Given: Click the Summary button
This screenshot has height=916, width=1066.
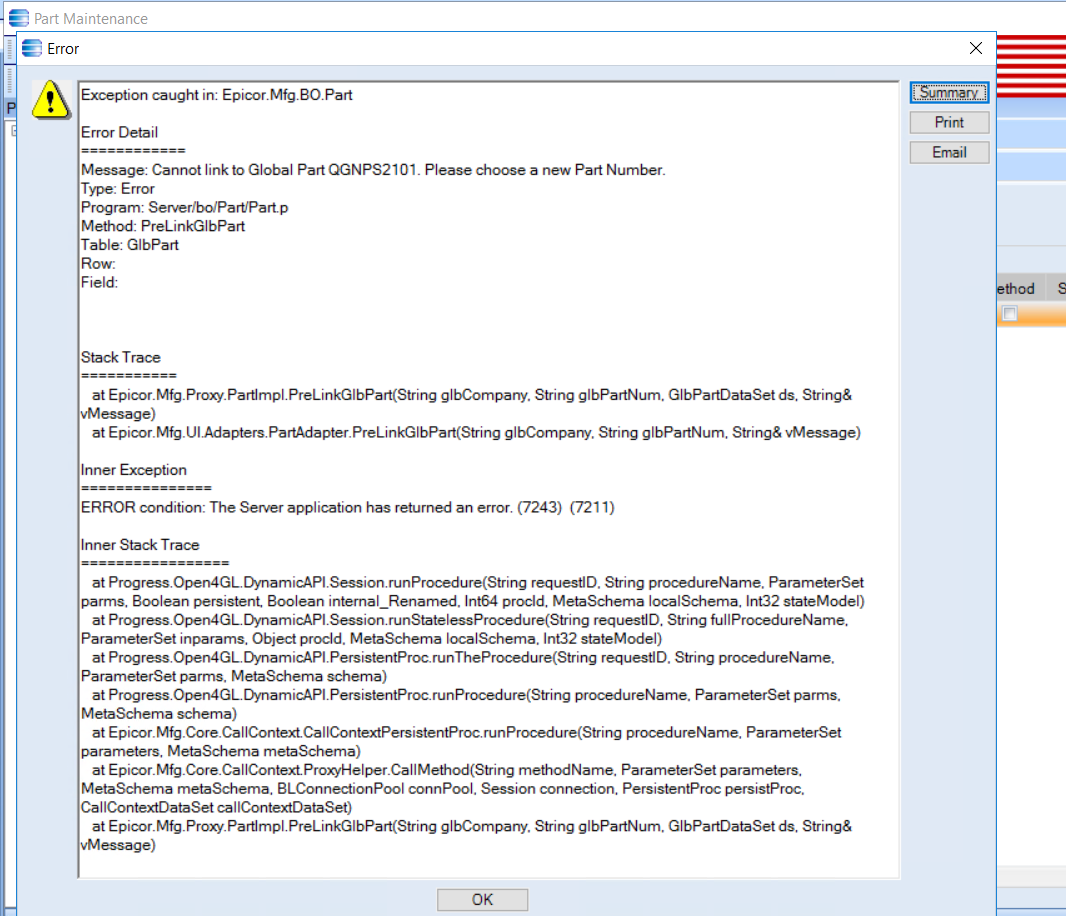Looking at the screenshot, I should click(x=949, y=92).
